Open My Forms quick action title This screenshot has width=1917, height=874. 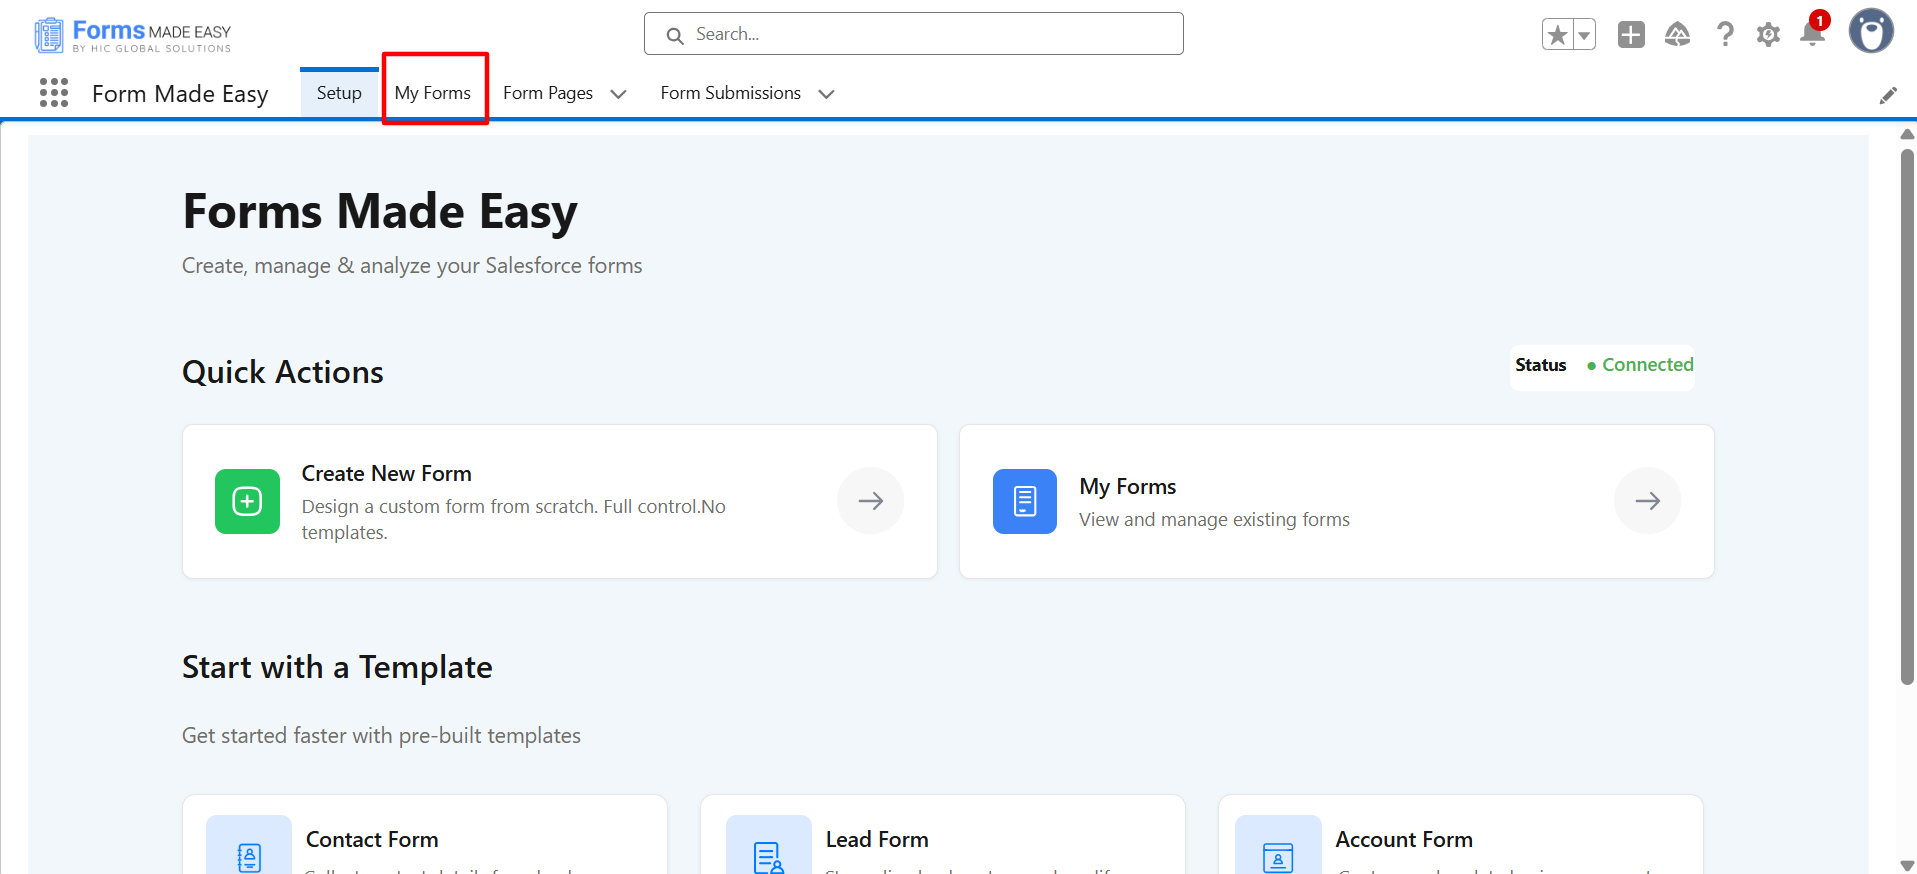(x=1128, y=486)
